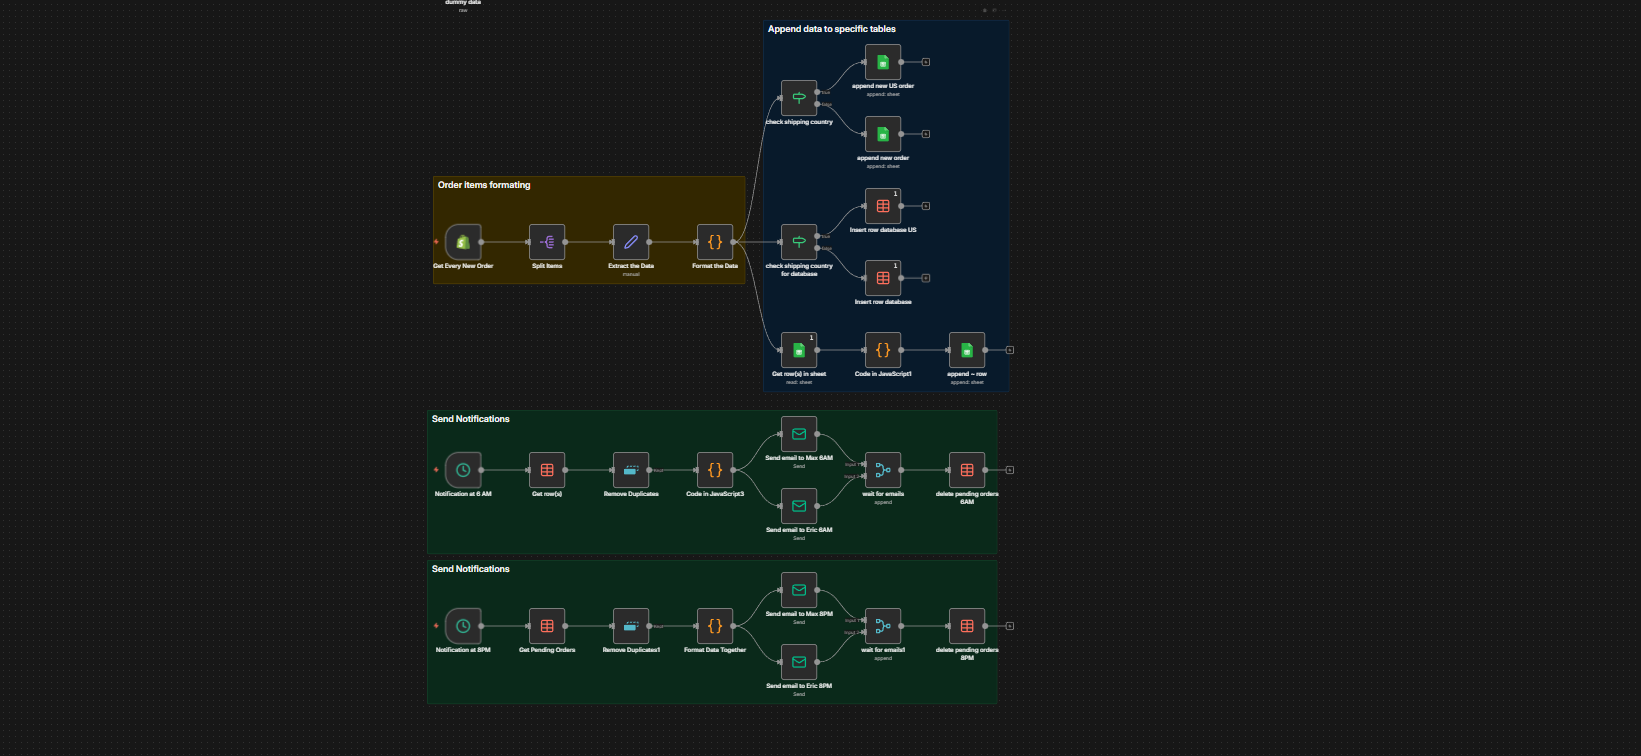Screen dimensions: 1641x756
Task: Add a node after Insert row database
Action: 926,278
